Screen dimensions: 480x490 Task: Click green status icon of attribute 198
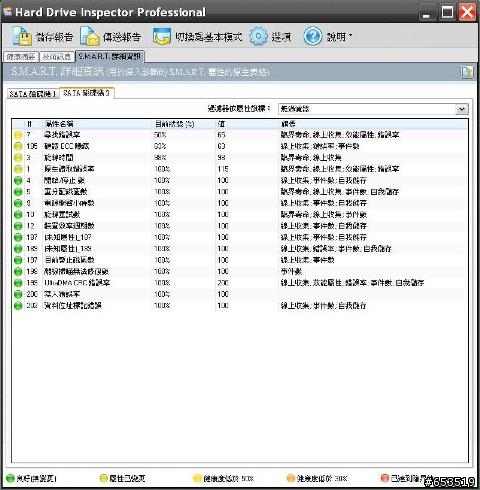click(x=18, y=271)
